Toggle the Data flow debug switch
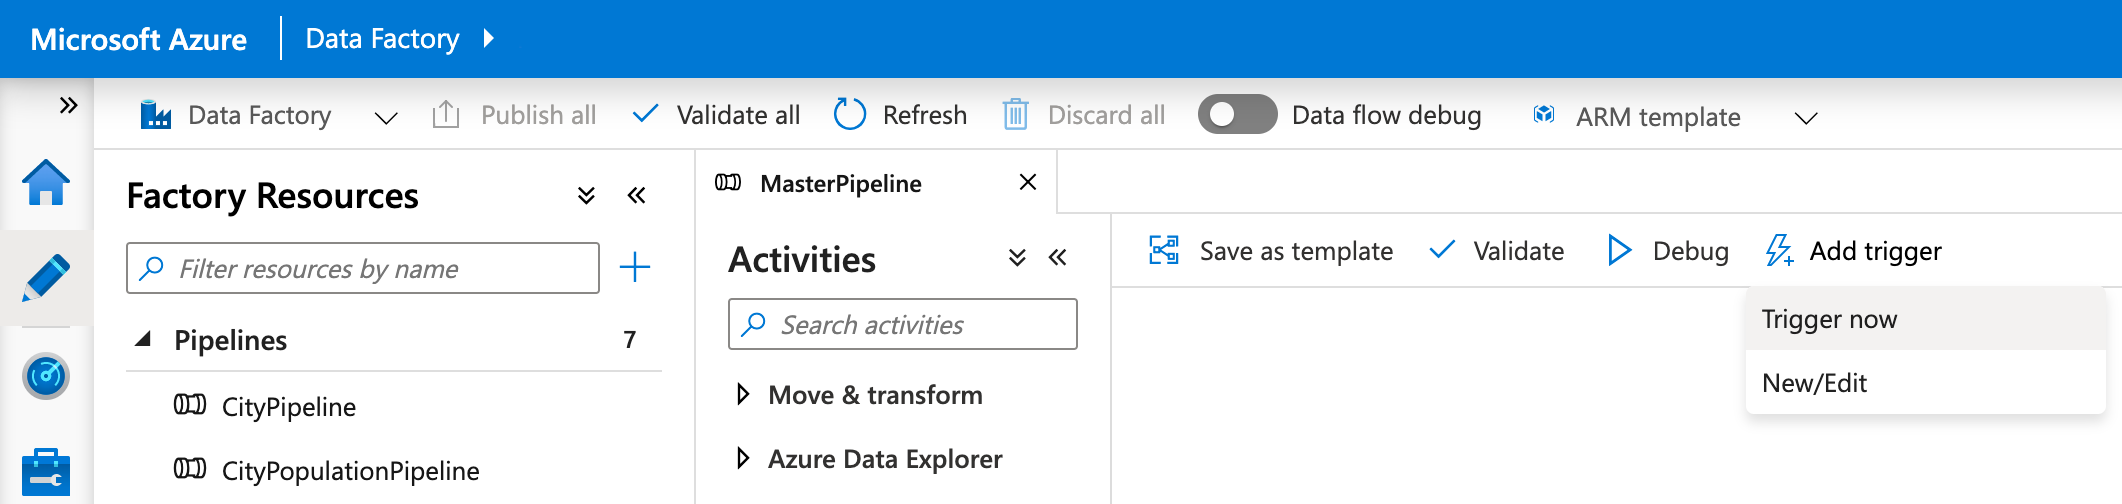Screen dimensions: 2122x504 (x=1237, y=114)
